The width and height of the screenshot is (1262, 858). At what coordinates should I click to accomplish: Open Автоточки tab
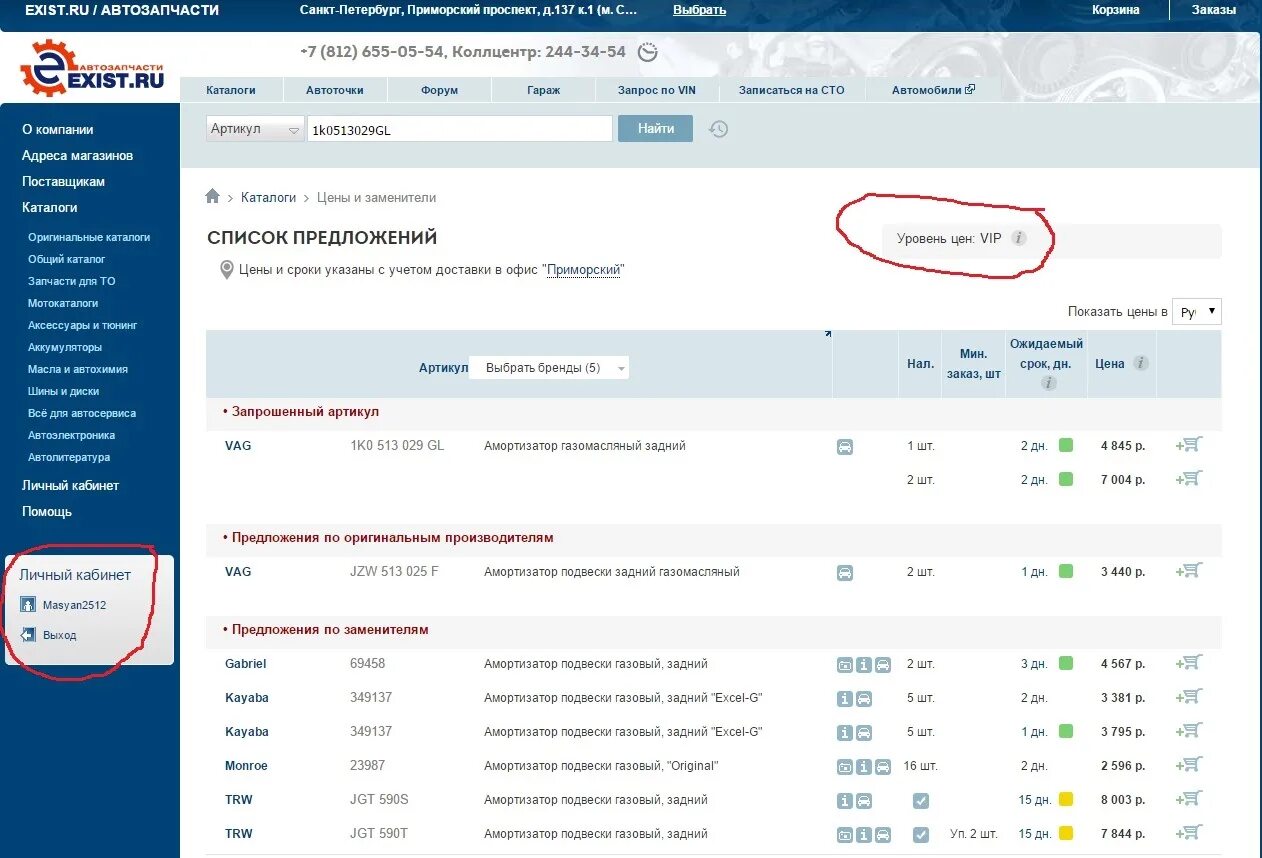pos(335,90)
